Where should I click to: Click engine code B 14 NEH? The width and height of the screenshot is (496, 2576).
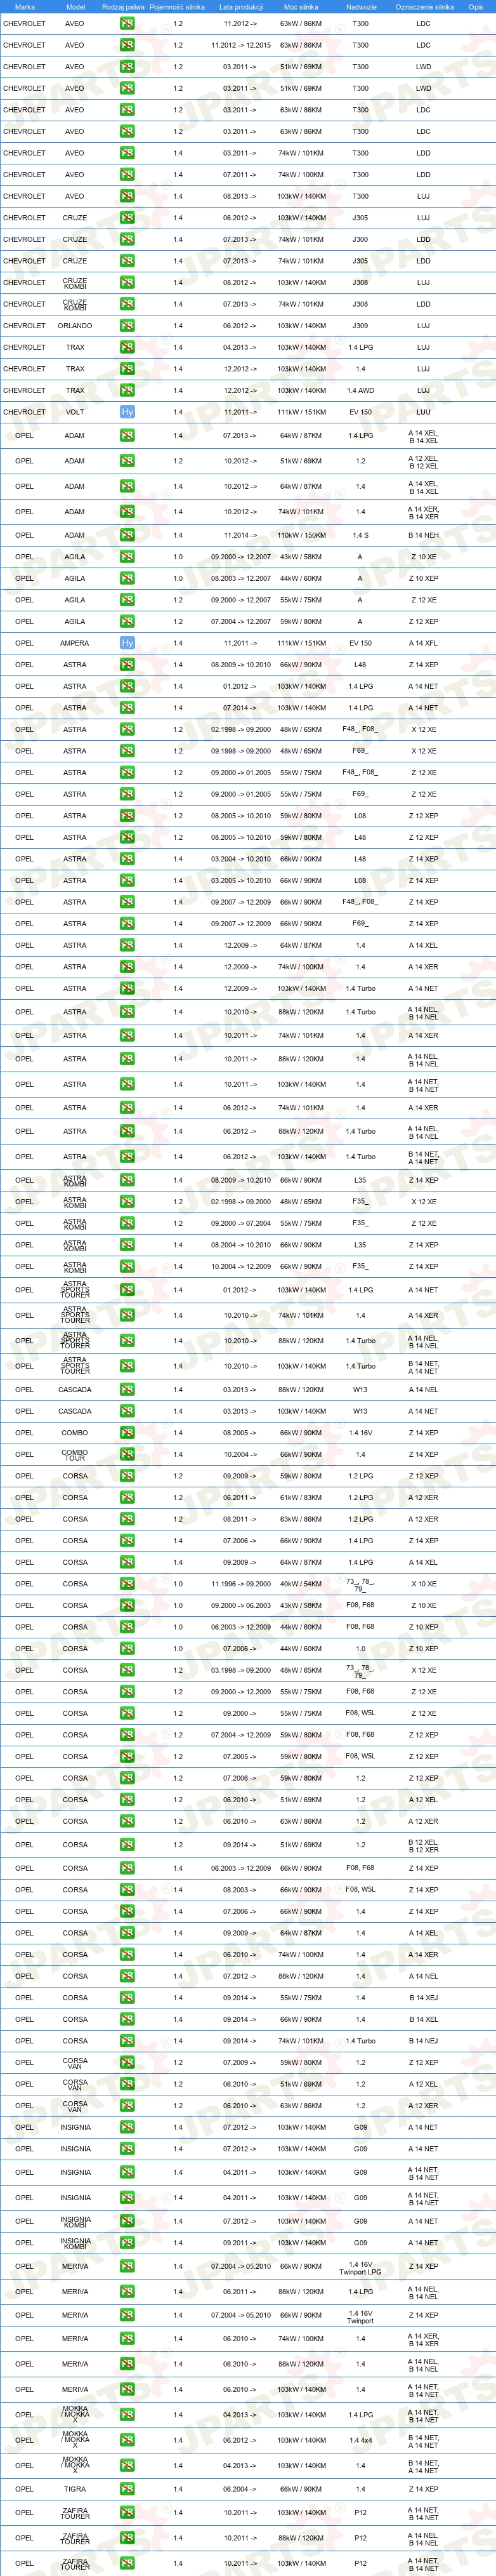click(423, 535)
